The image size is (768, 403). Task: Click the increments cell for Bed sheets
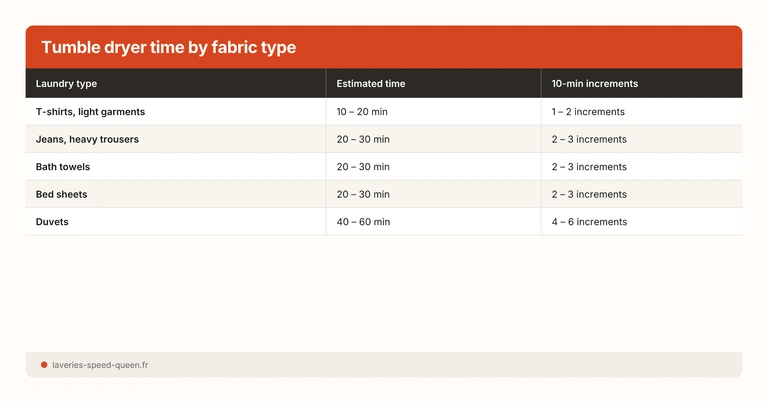point(589,194)
